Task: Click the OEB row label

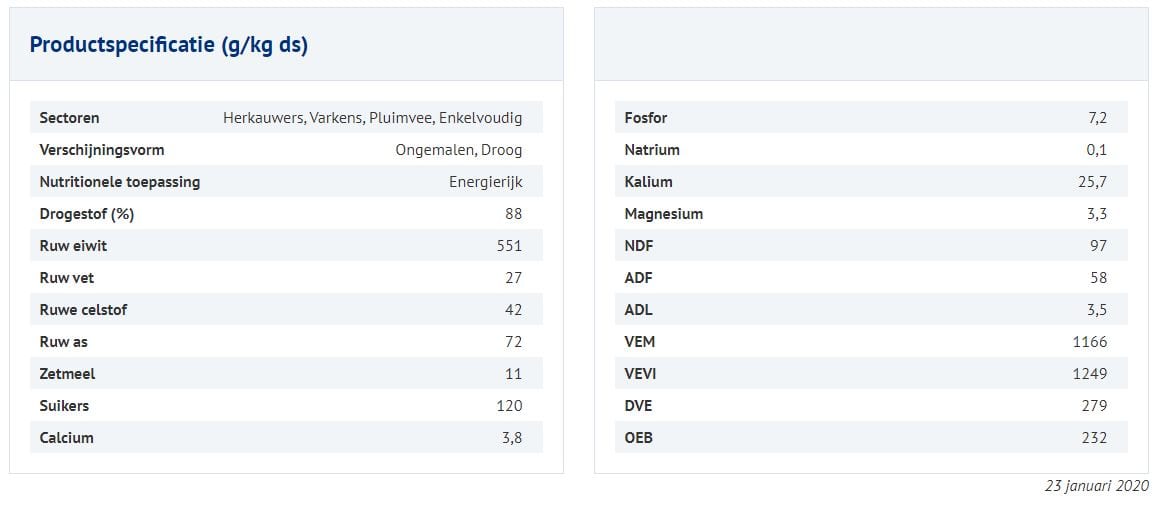Action: (x=638, y=438)
